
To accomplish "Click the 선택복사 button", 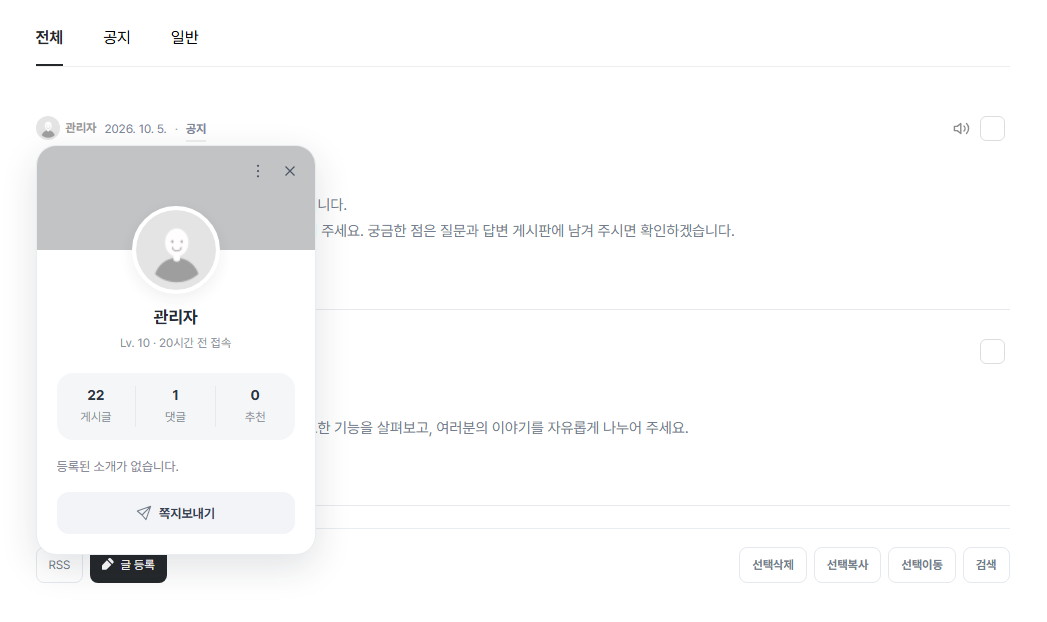I will [x=847, y=565].
